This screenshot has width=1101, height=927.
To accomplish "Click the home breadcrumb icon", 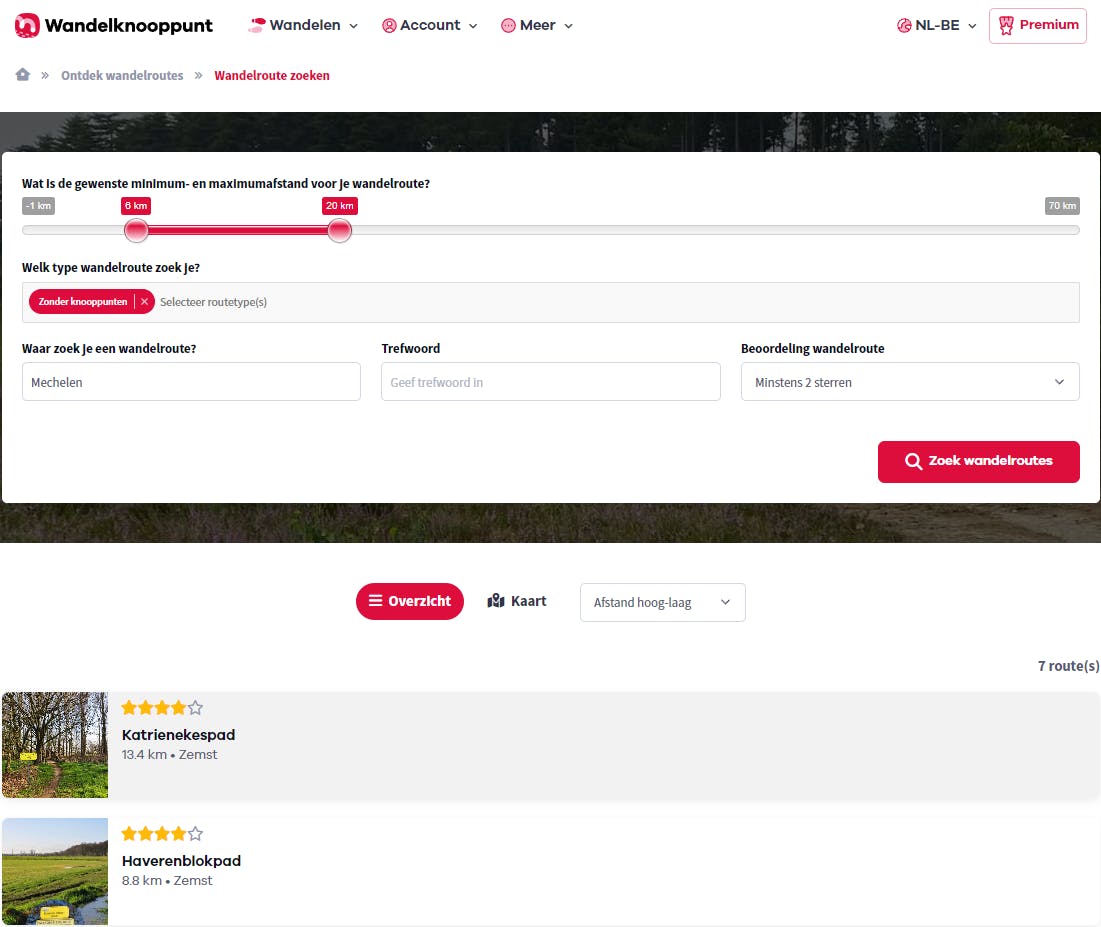I will point(22,74).
